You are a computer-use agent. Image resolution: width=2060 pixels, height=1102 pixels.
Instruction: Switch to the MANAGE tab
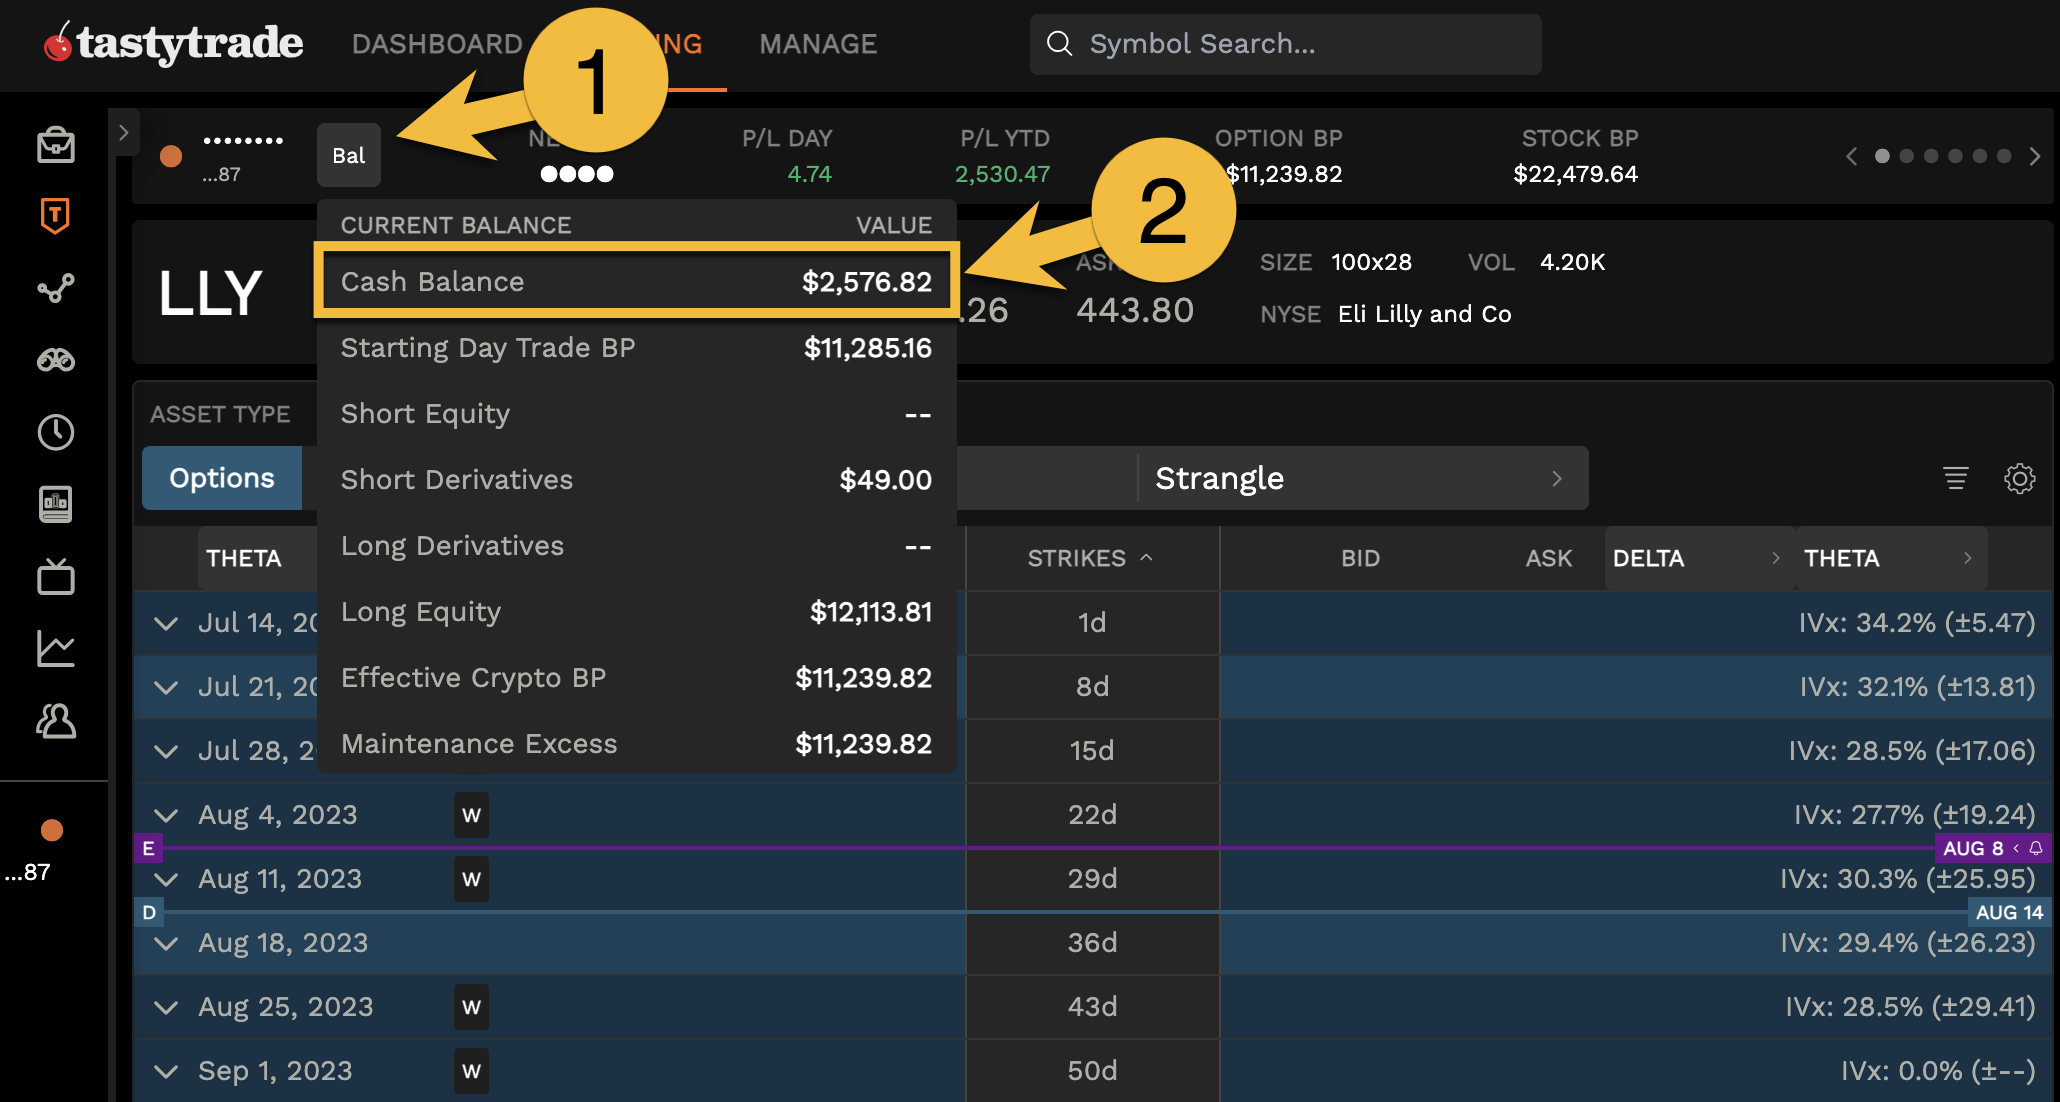point(818,44)
